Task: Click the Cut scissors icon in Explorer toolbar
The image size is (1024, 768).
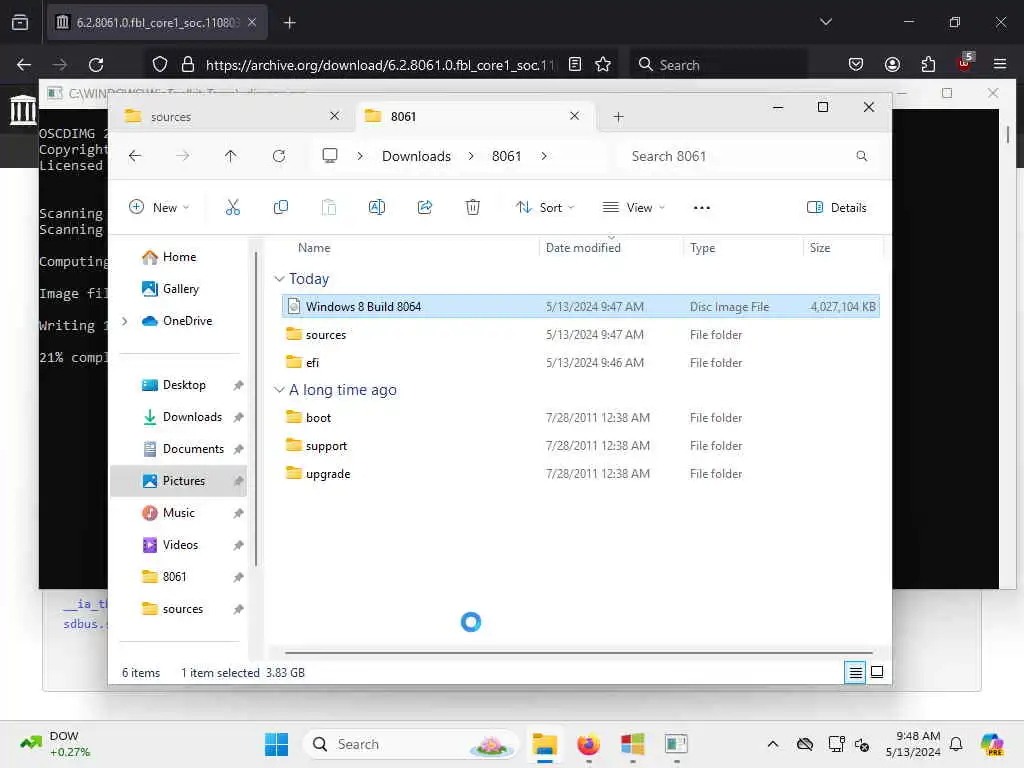Action: coord(232,208)
